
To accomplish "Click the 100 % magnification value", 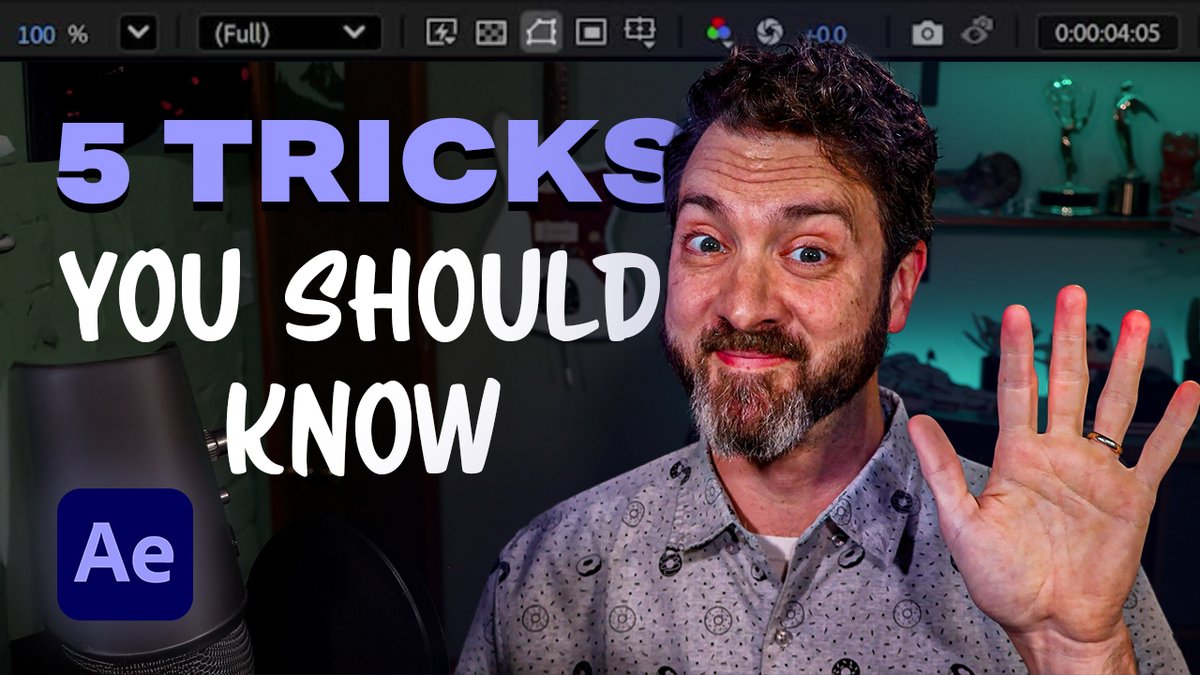I will [x=52, y=34].
